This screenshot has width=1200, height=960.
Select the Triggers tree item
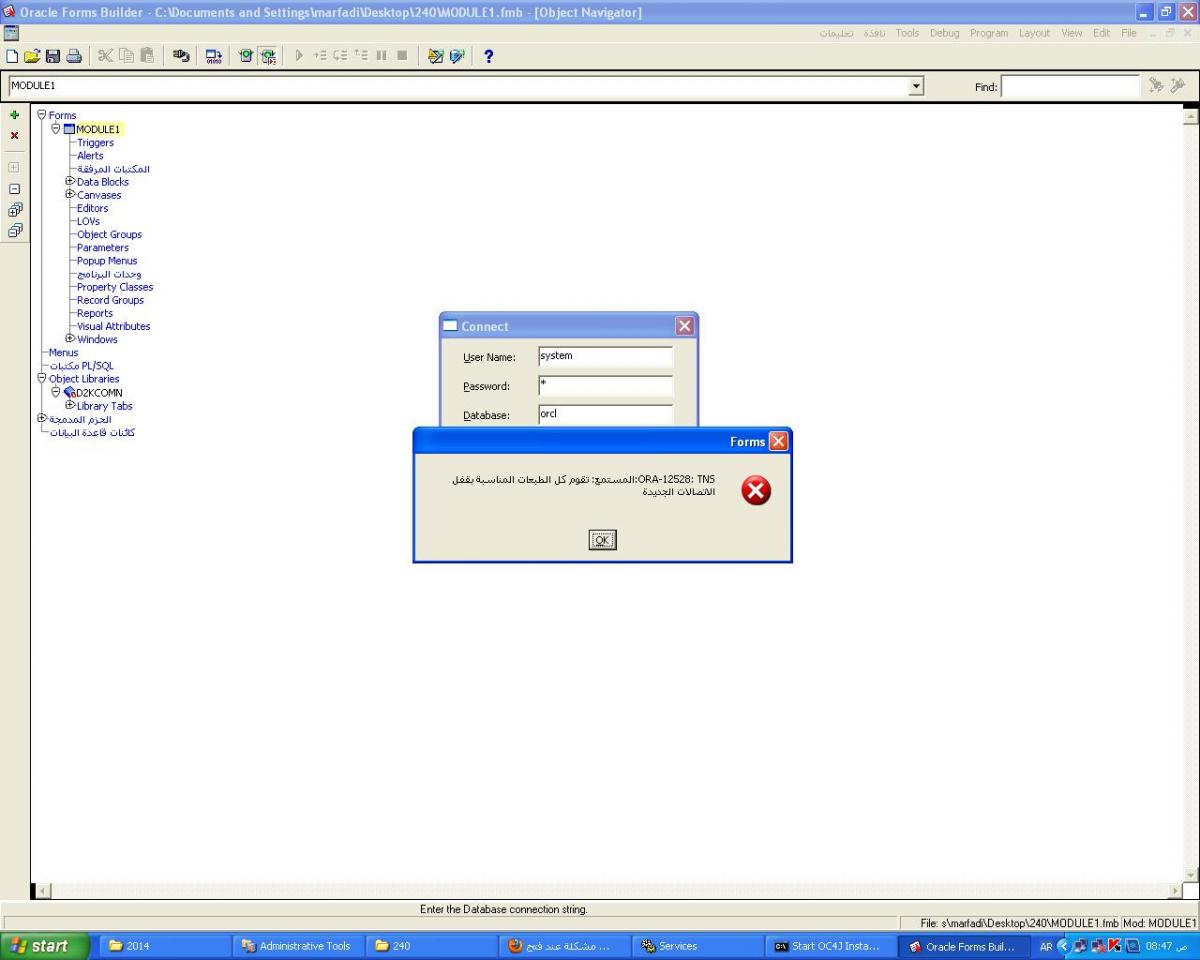click(x=95, y=143)
